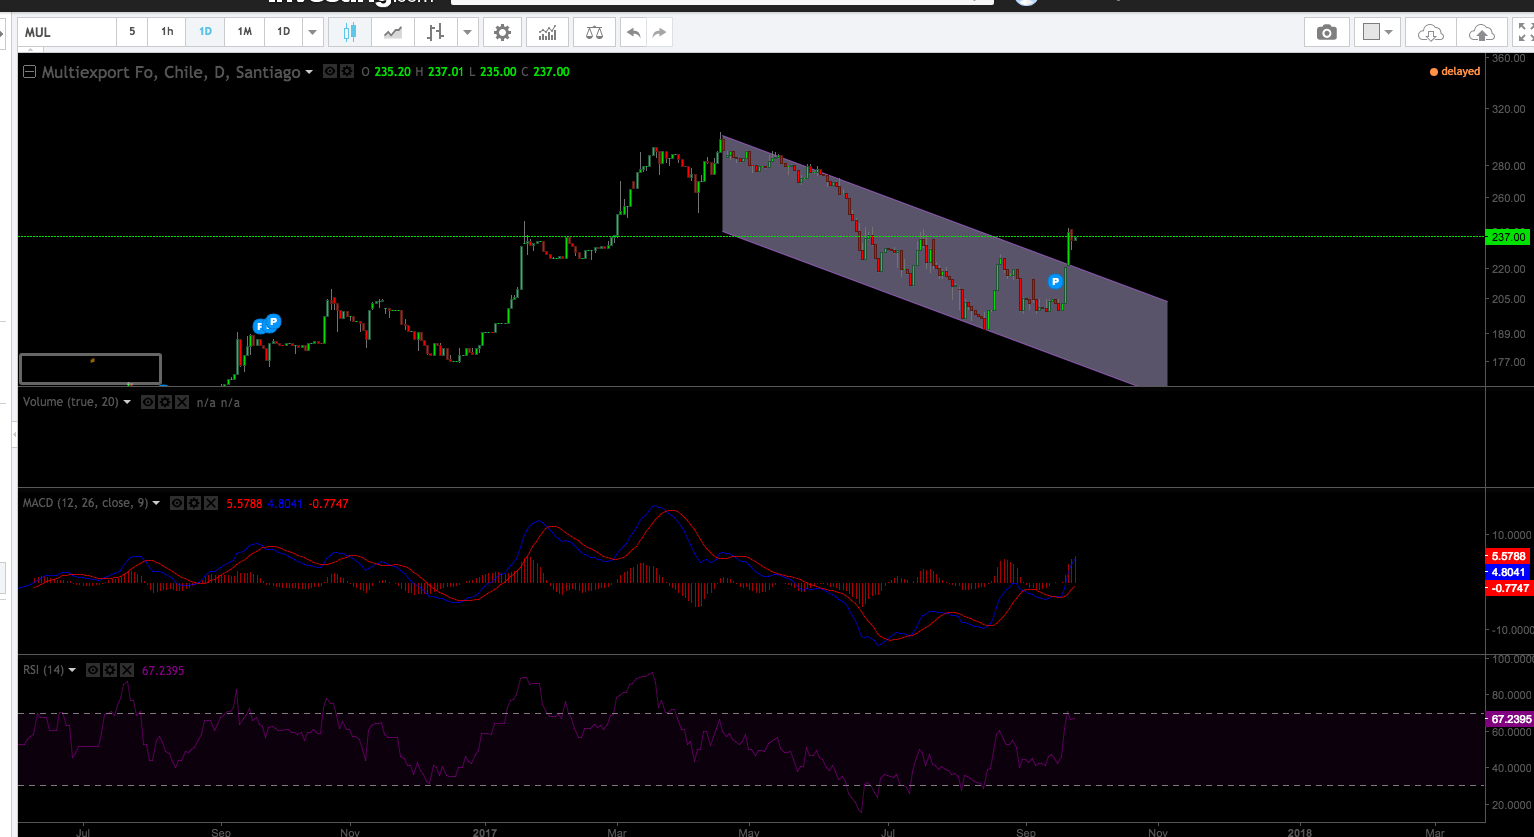Viewport: 1534px width, 837px height.
Task: Open Volume indicator settings gear
Action: point(164,402)
